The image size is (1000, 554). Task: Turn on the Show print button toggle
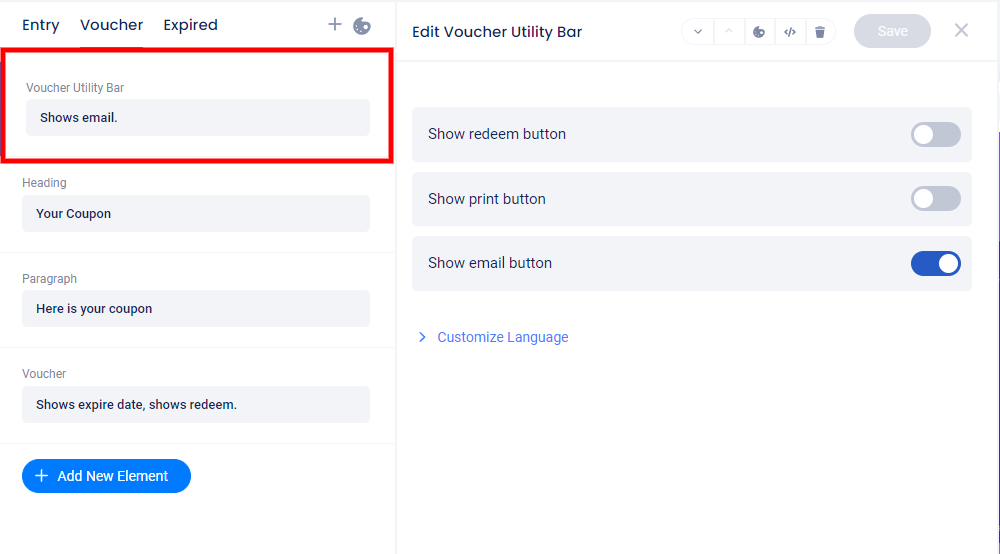pyautogui.click(x=935, y=199)
